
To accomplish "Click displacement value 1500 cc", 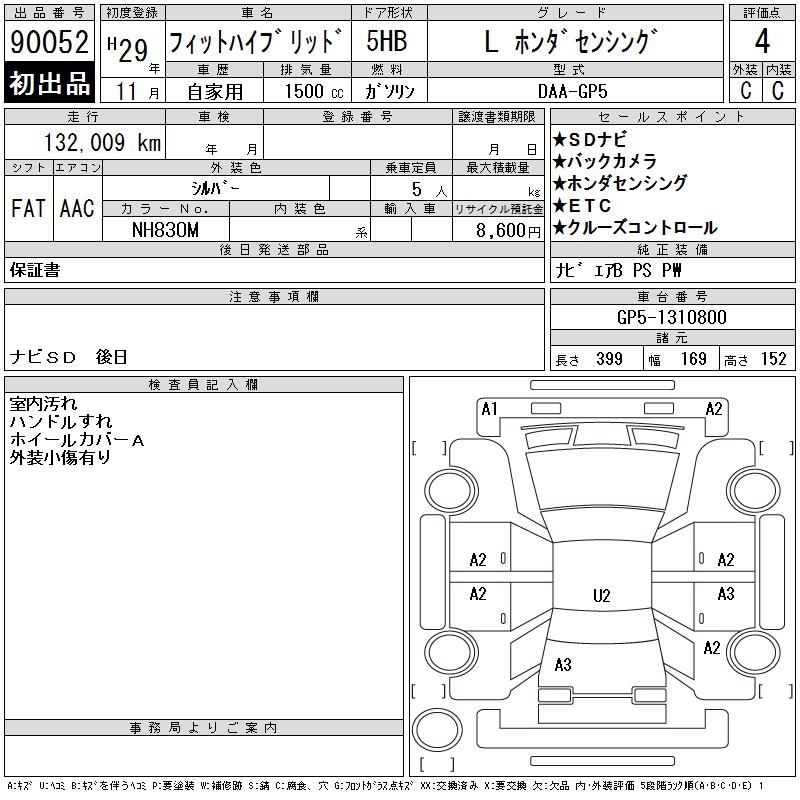I will (314, 91).
